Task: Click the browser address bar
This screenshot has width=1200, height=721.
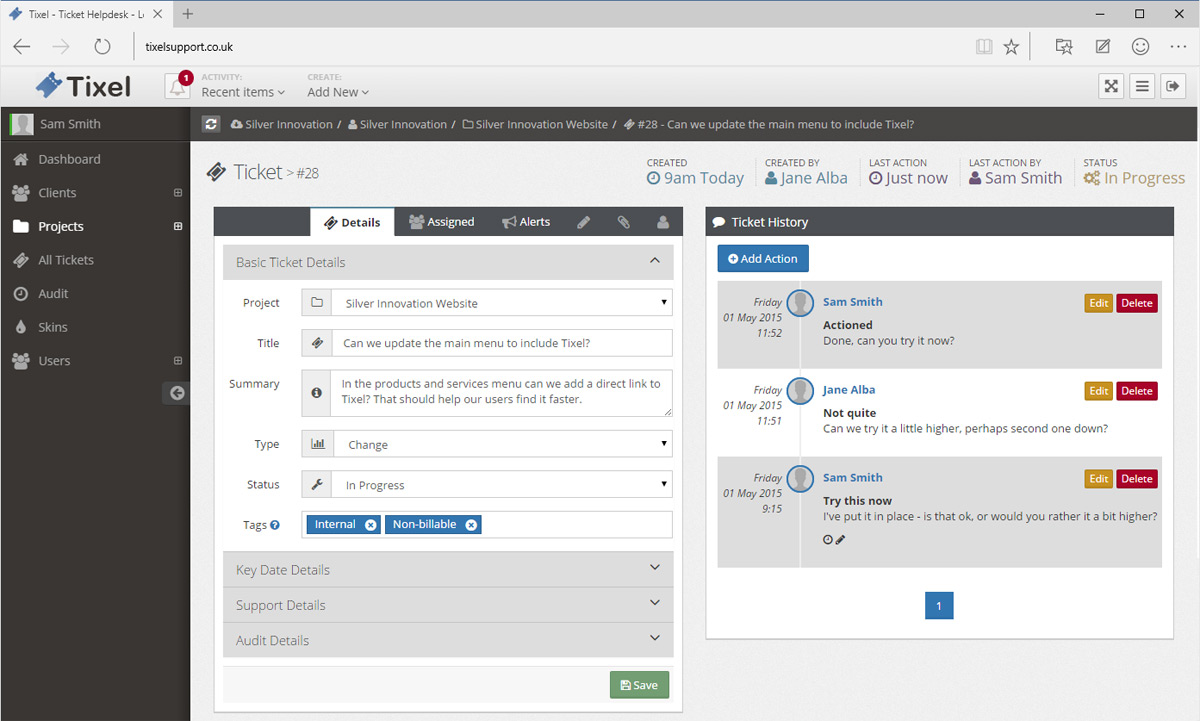Action: [x=550, y=46]
